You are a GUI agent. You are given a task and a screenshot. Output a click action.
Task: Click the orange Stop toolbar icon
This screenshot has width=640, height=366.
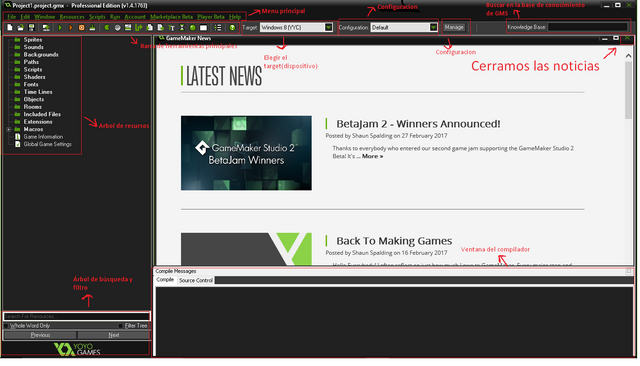click(81, 28)
